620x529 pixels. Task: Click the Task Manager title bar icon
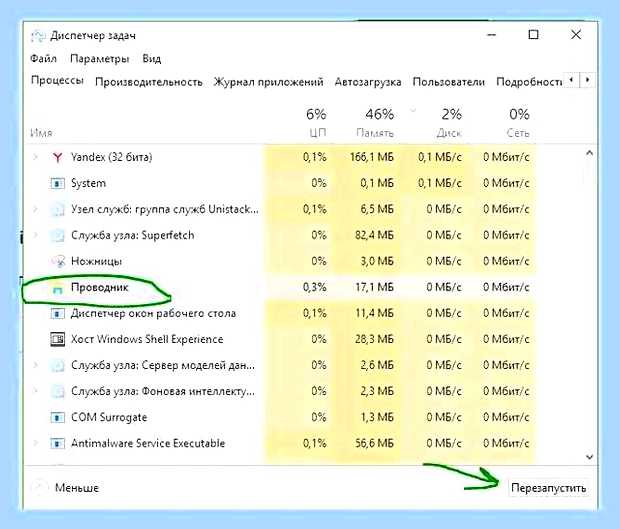[38, 36]
